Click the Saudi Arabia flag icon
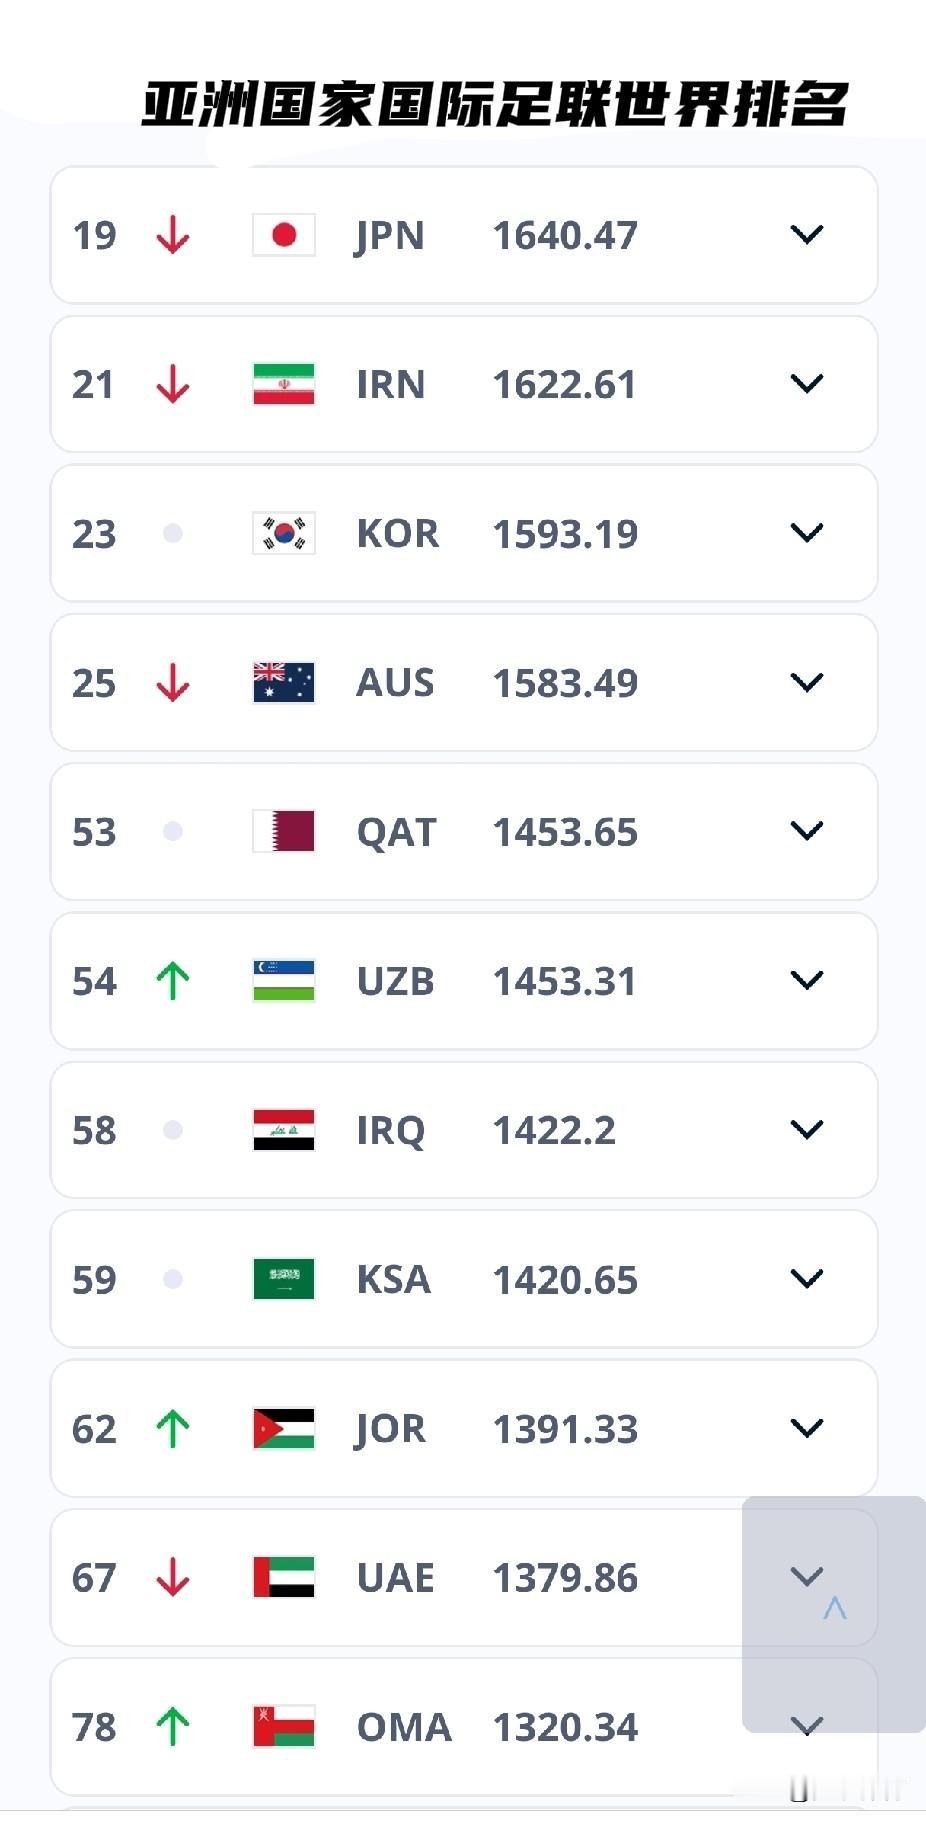Viewport: 926px width, 1821px height. pyautogui.click(x=284, y=1279)
